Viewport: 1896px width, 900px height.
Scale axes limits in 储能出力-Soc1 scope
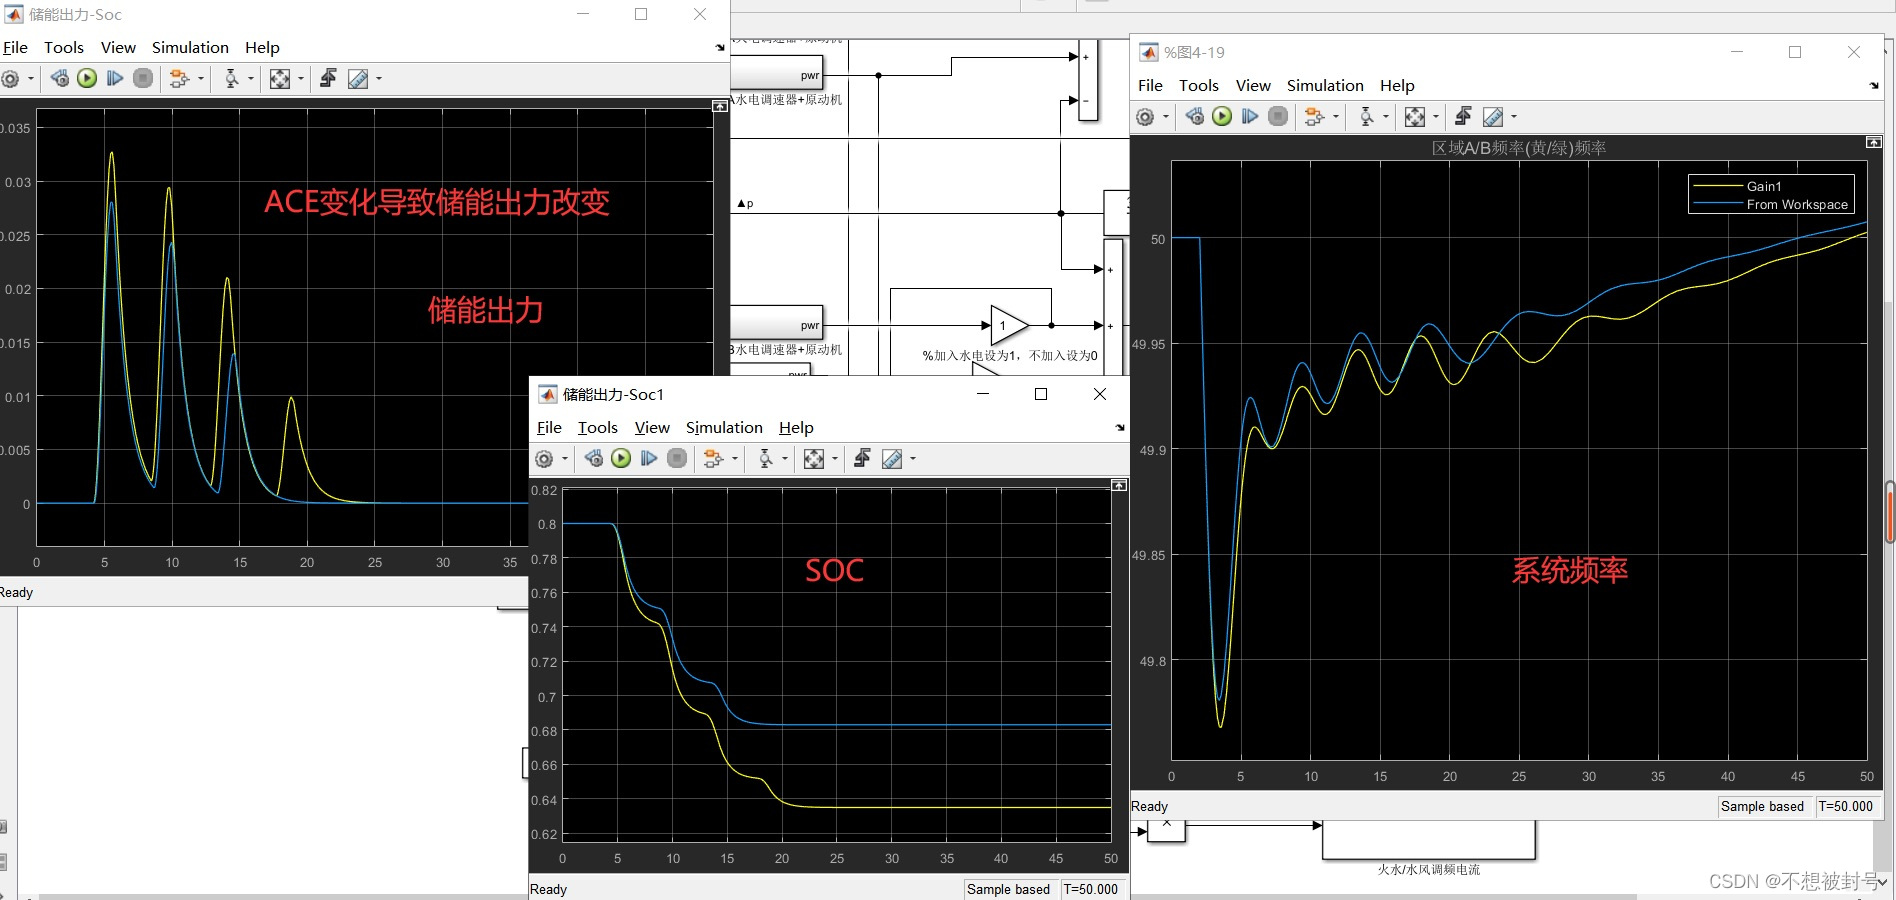click(814, 458)
